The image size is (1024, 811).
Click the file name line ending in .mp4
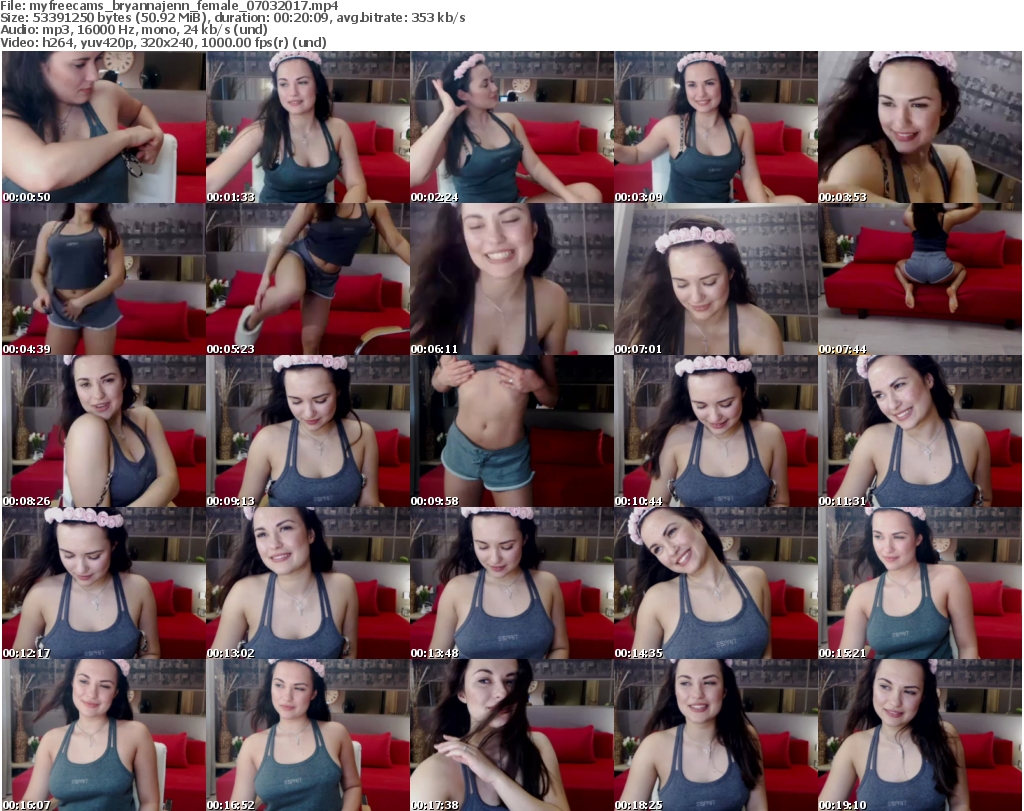tap(169, 6)
